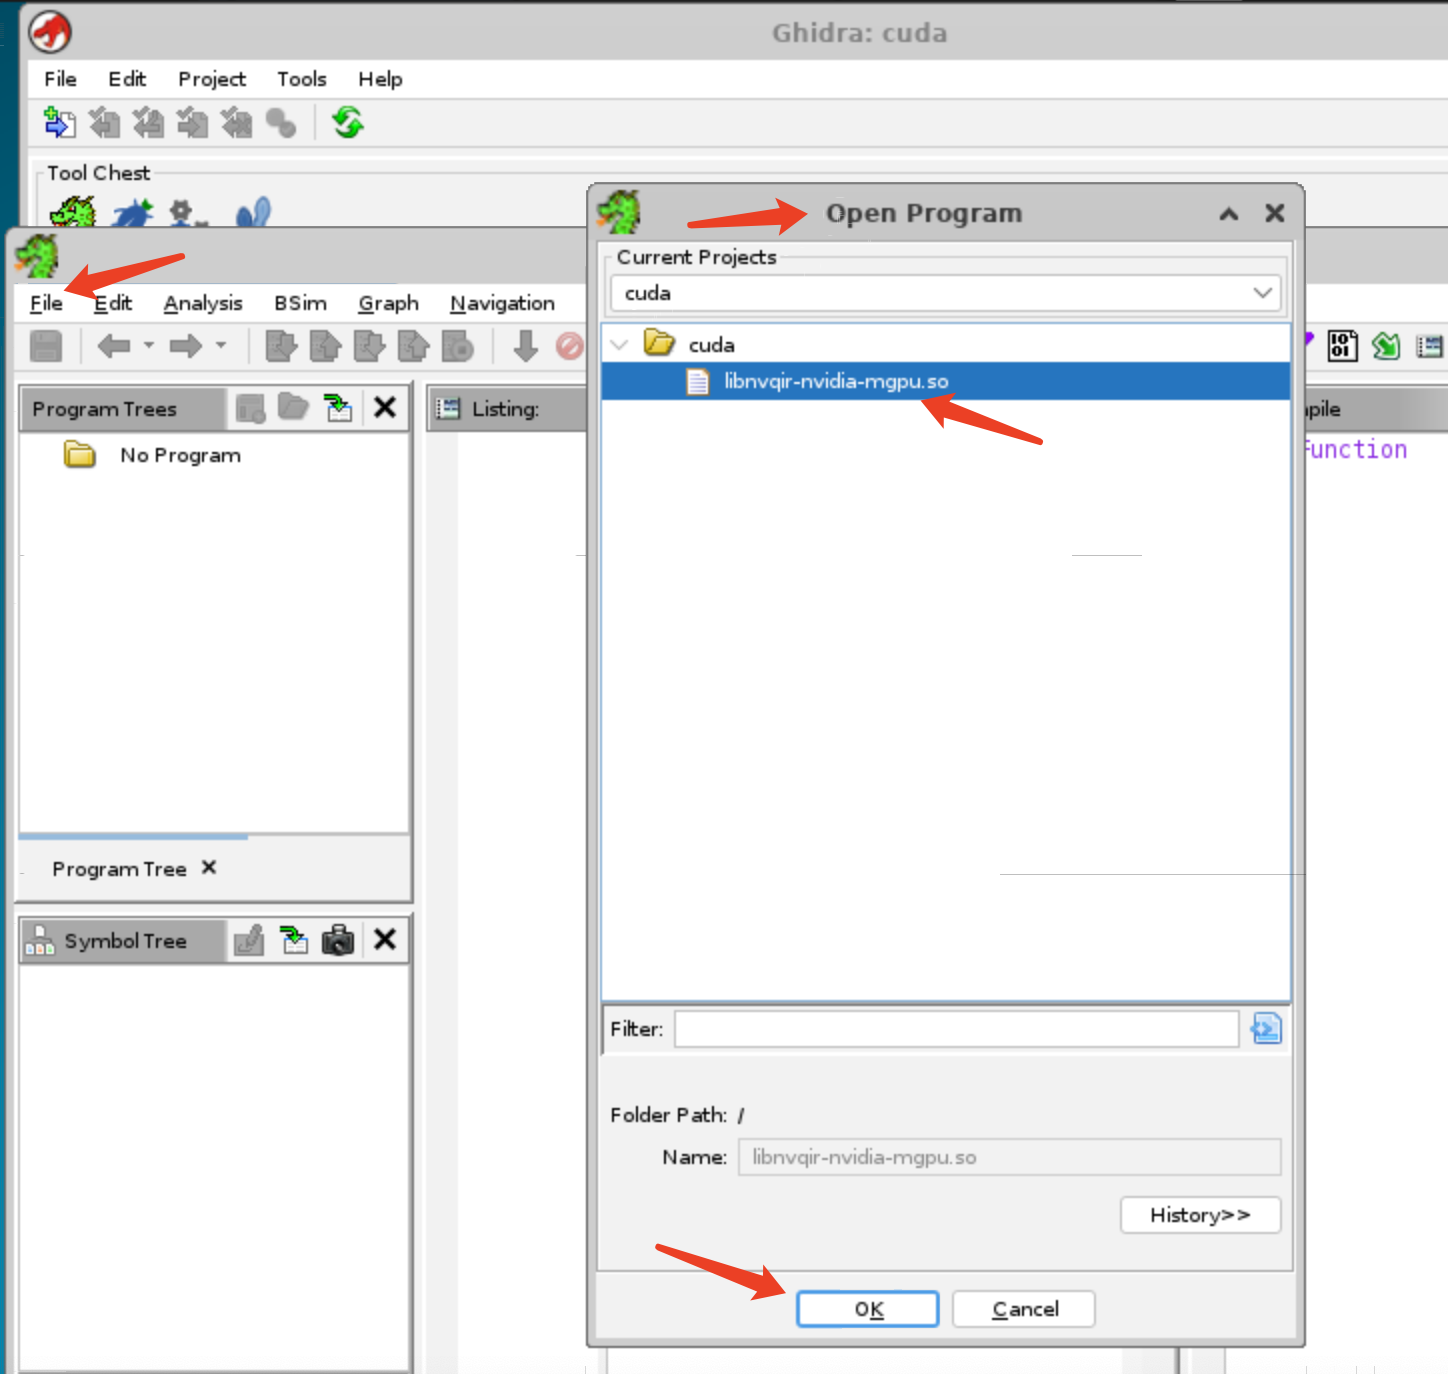Collapse the cuda folder tree node
This screenshot has height=1374, width=1448.
coord(619,345)
